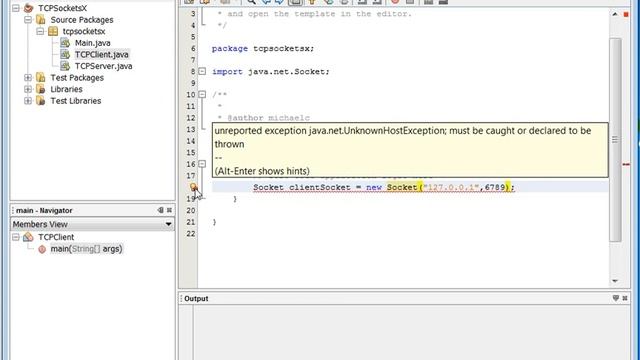
Task: Click the closing brace on line 21
Action: tap(215, 222)
